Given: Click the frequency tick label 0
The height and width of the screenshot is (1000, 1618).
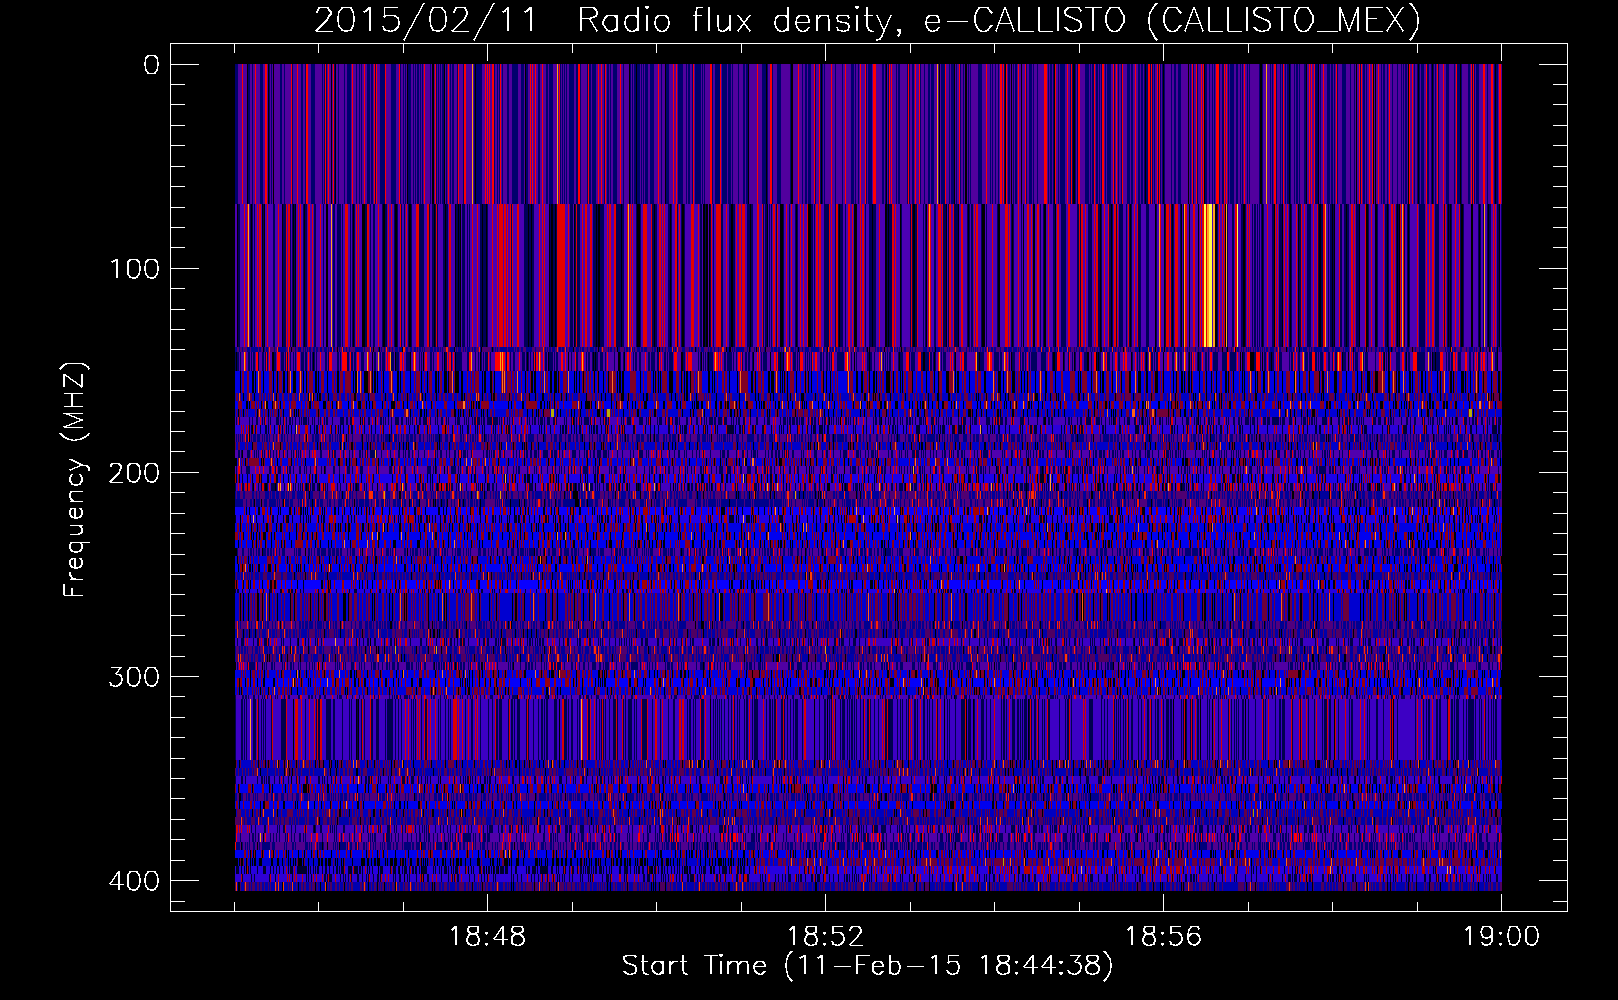Looking at the screenshot, I should coord(151,65).
